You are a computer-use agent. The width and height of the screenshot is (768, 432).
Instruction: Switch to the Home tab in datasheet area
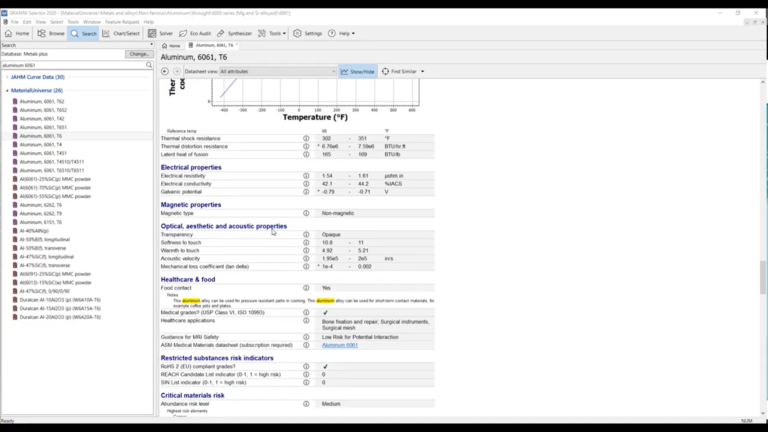click(x=171, y=46)
